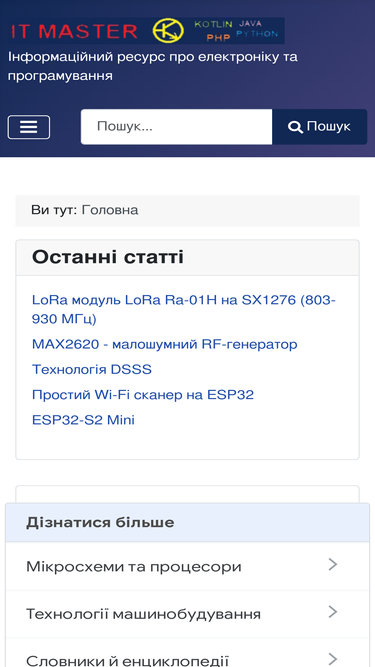Open MAX2620 малошумний RF-генератор article

(x=165, y=344)
